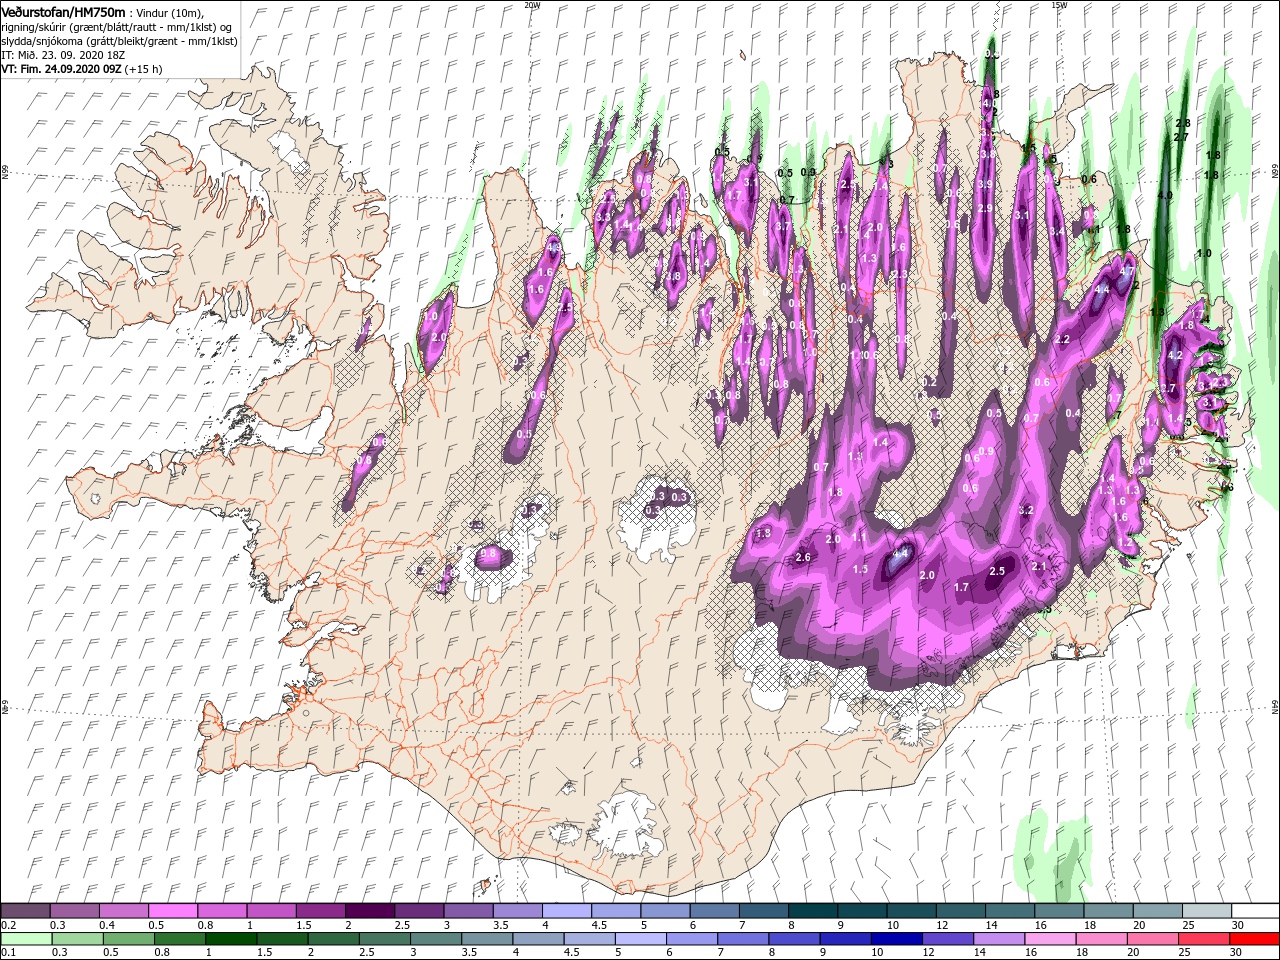1280x960 pixels.
Task: Select the 'slydda/snjókoma' description line
Action: pos(119,42)
